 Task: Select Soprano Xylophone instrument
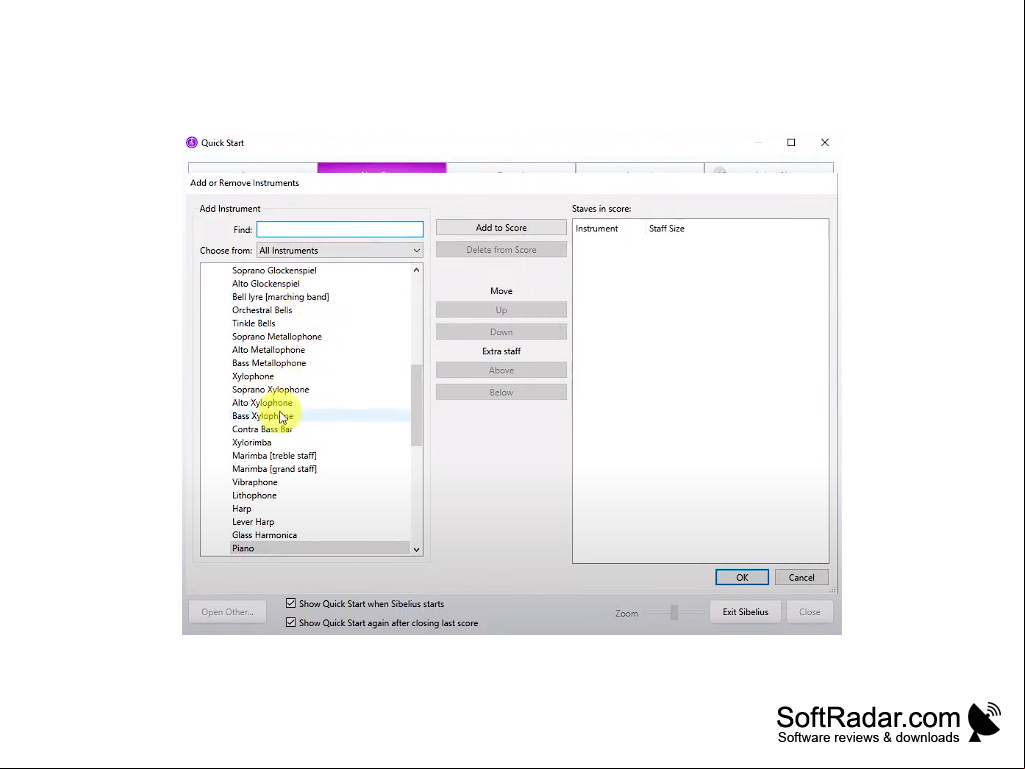click(271, 390)
